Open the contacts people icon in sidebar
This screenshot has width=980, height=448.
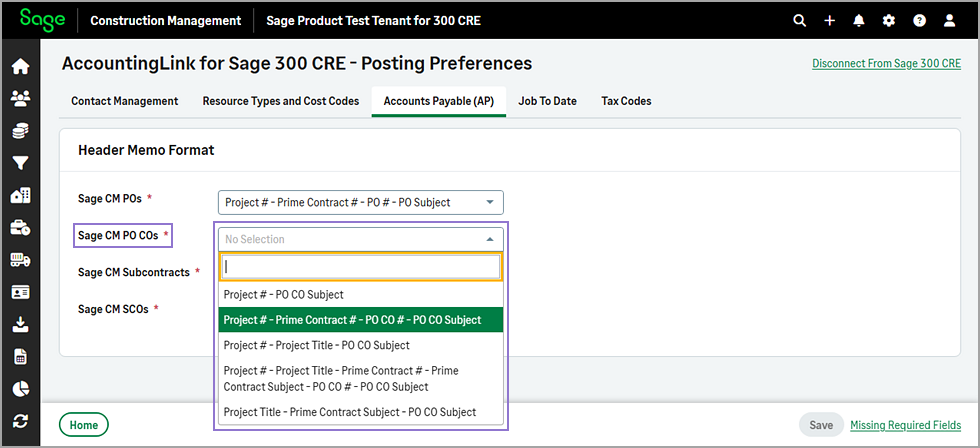click(21, 98)
